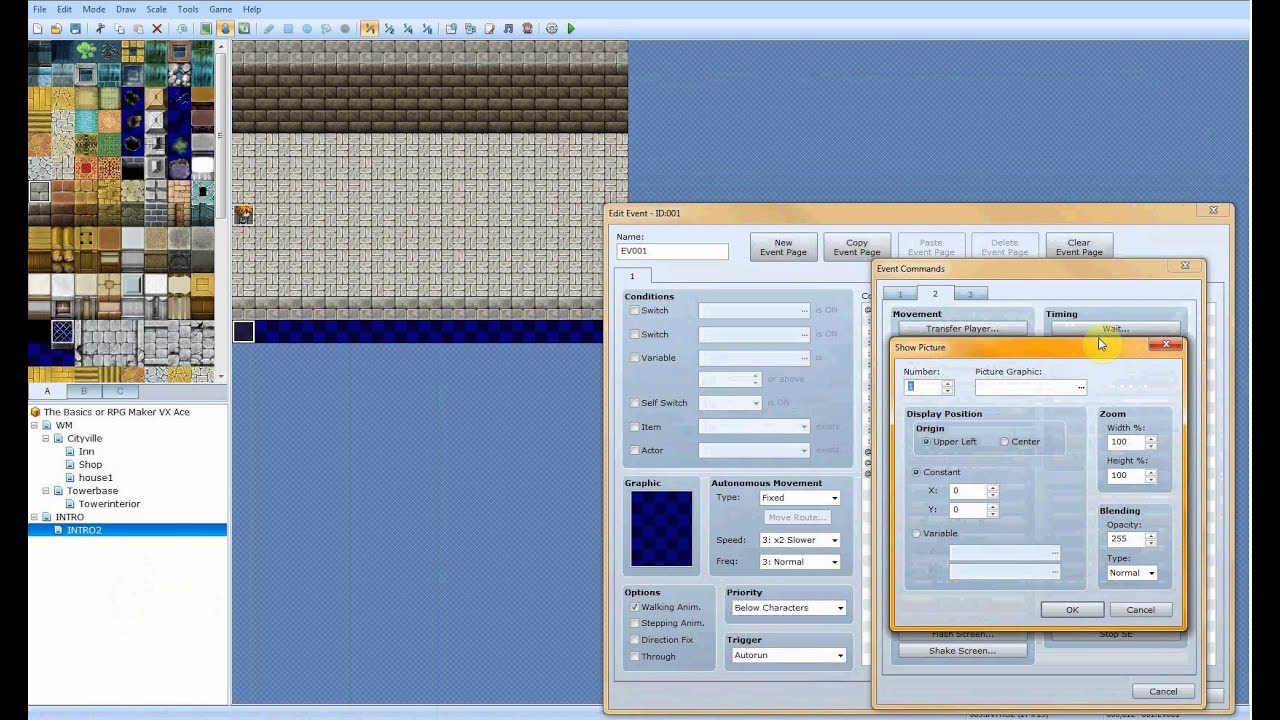1280x720 pixels.
Task: Select the Upper Left origin radio button
Action: (926, 442)
